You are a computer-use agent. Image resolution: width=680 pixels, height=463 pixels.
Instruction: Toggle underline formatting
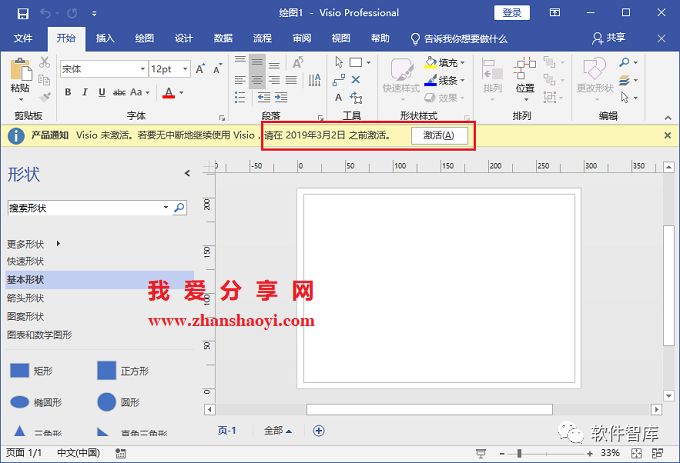tap(102, 92)
